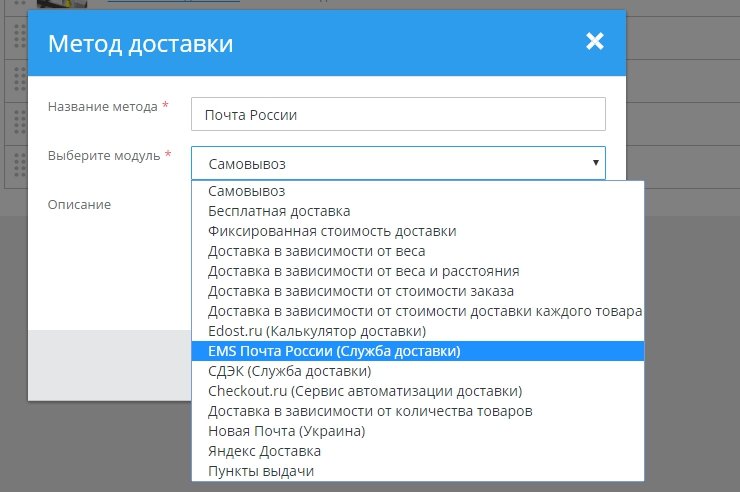Select EMS Почта России option

(334, 351)
